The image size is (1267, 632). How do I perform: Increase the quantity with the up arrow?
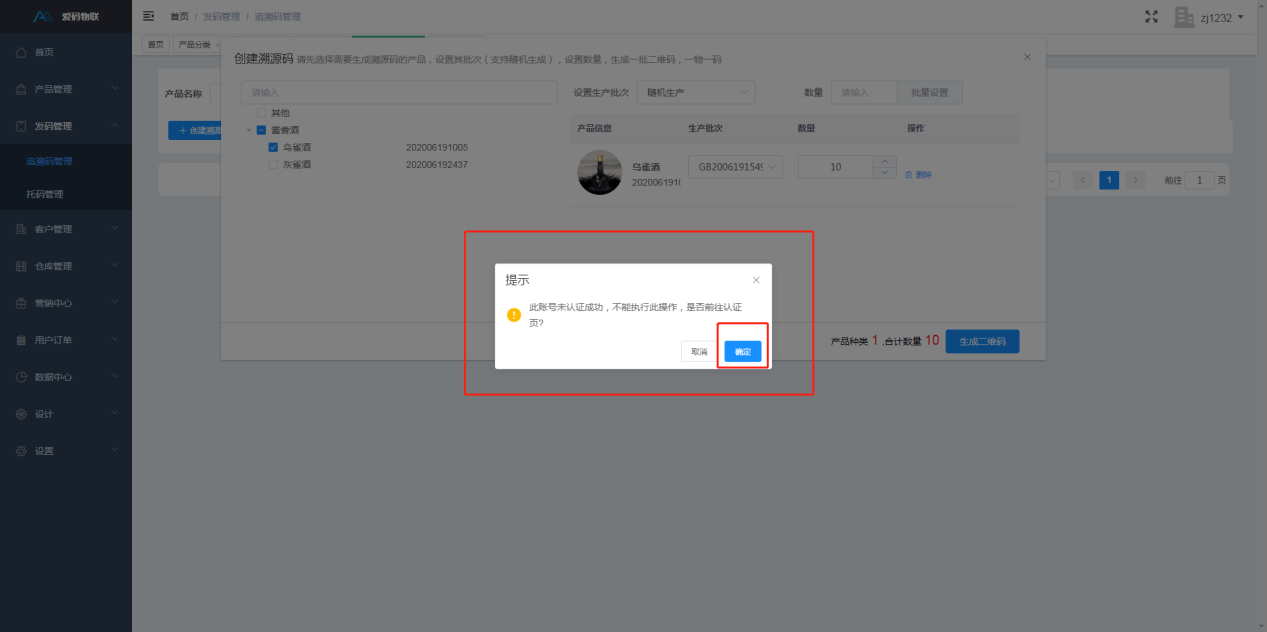tap(885, 161)
